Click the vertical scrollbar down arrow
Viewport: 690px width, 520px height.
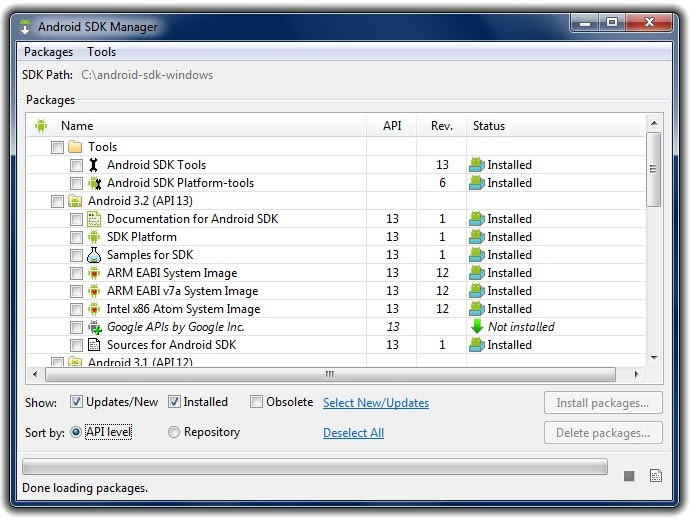click(654, 358)
